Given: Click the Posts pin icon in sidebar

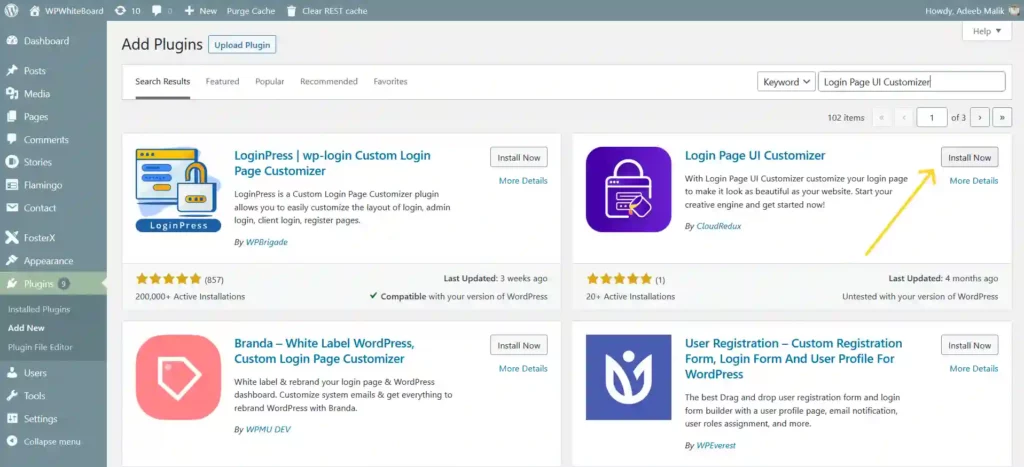Looking at the screenshot, I should [11, 71].
